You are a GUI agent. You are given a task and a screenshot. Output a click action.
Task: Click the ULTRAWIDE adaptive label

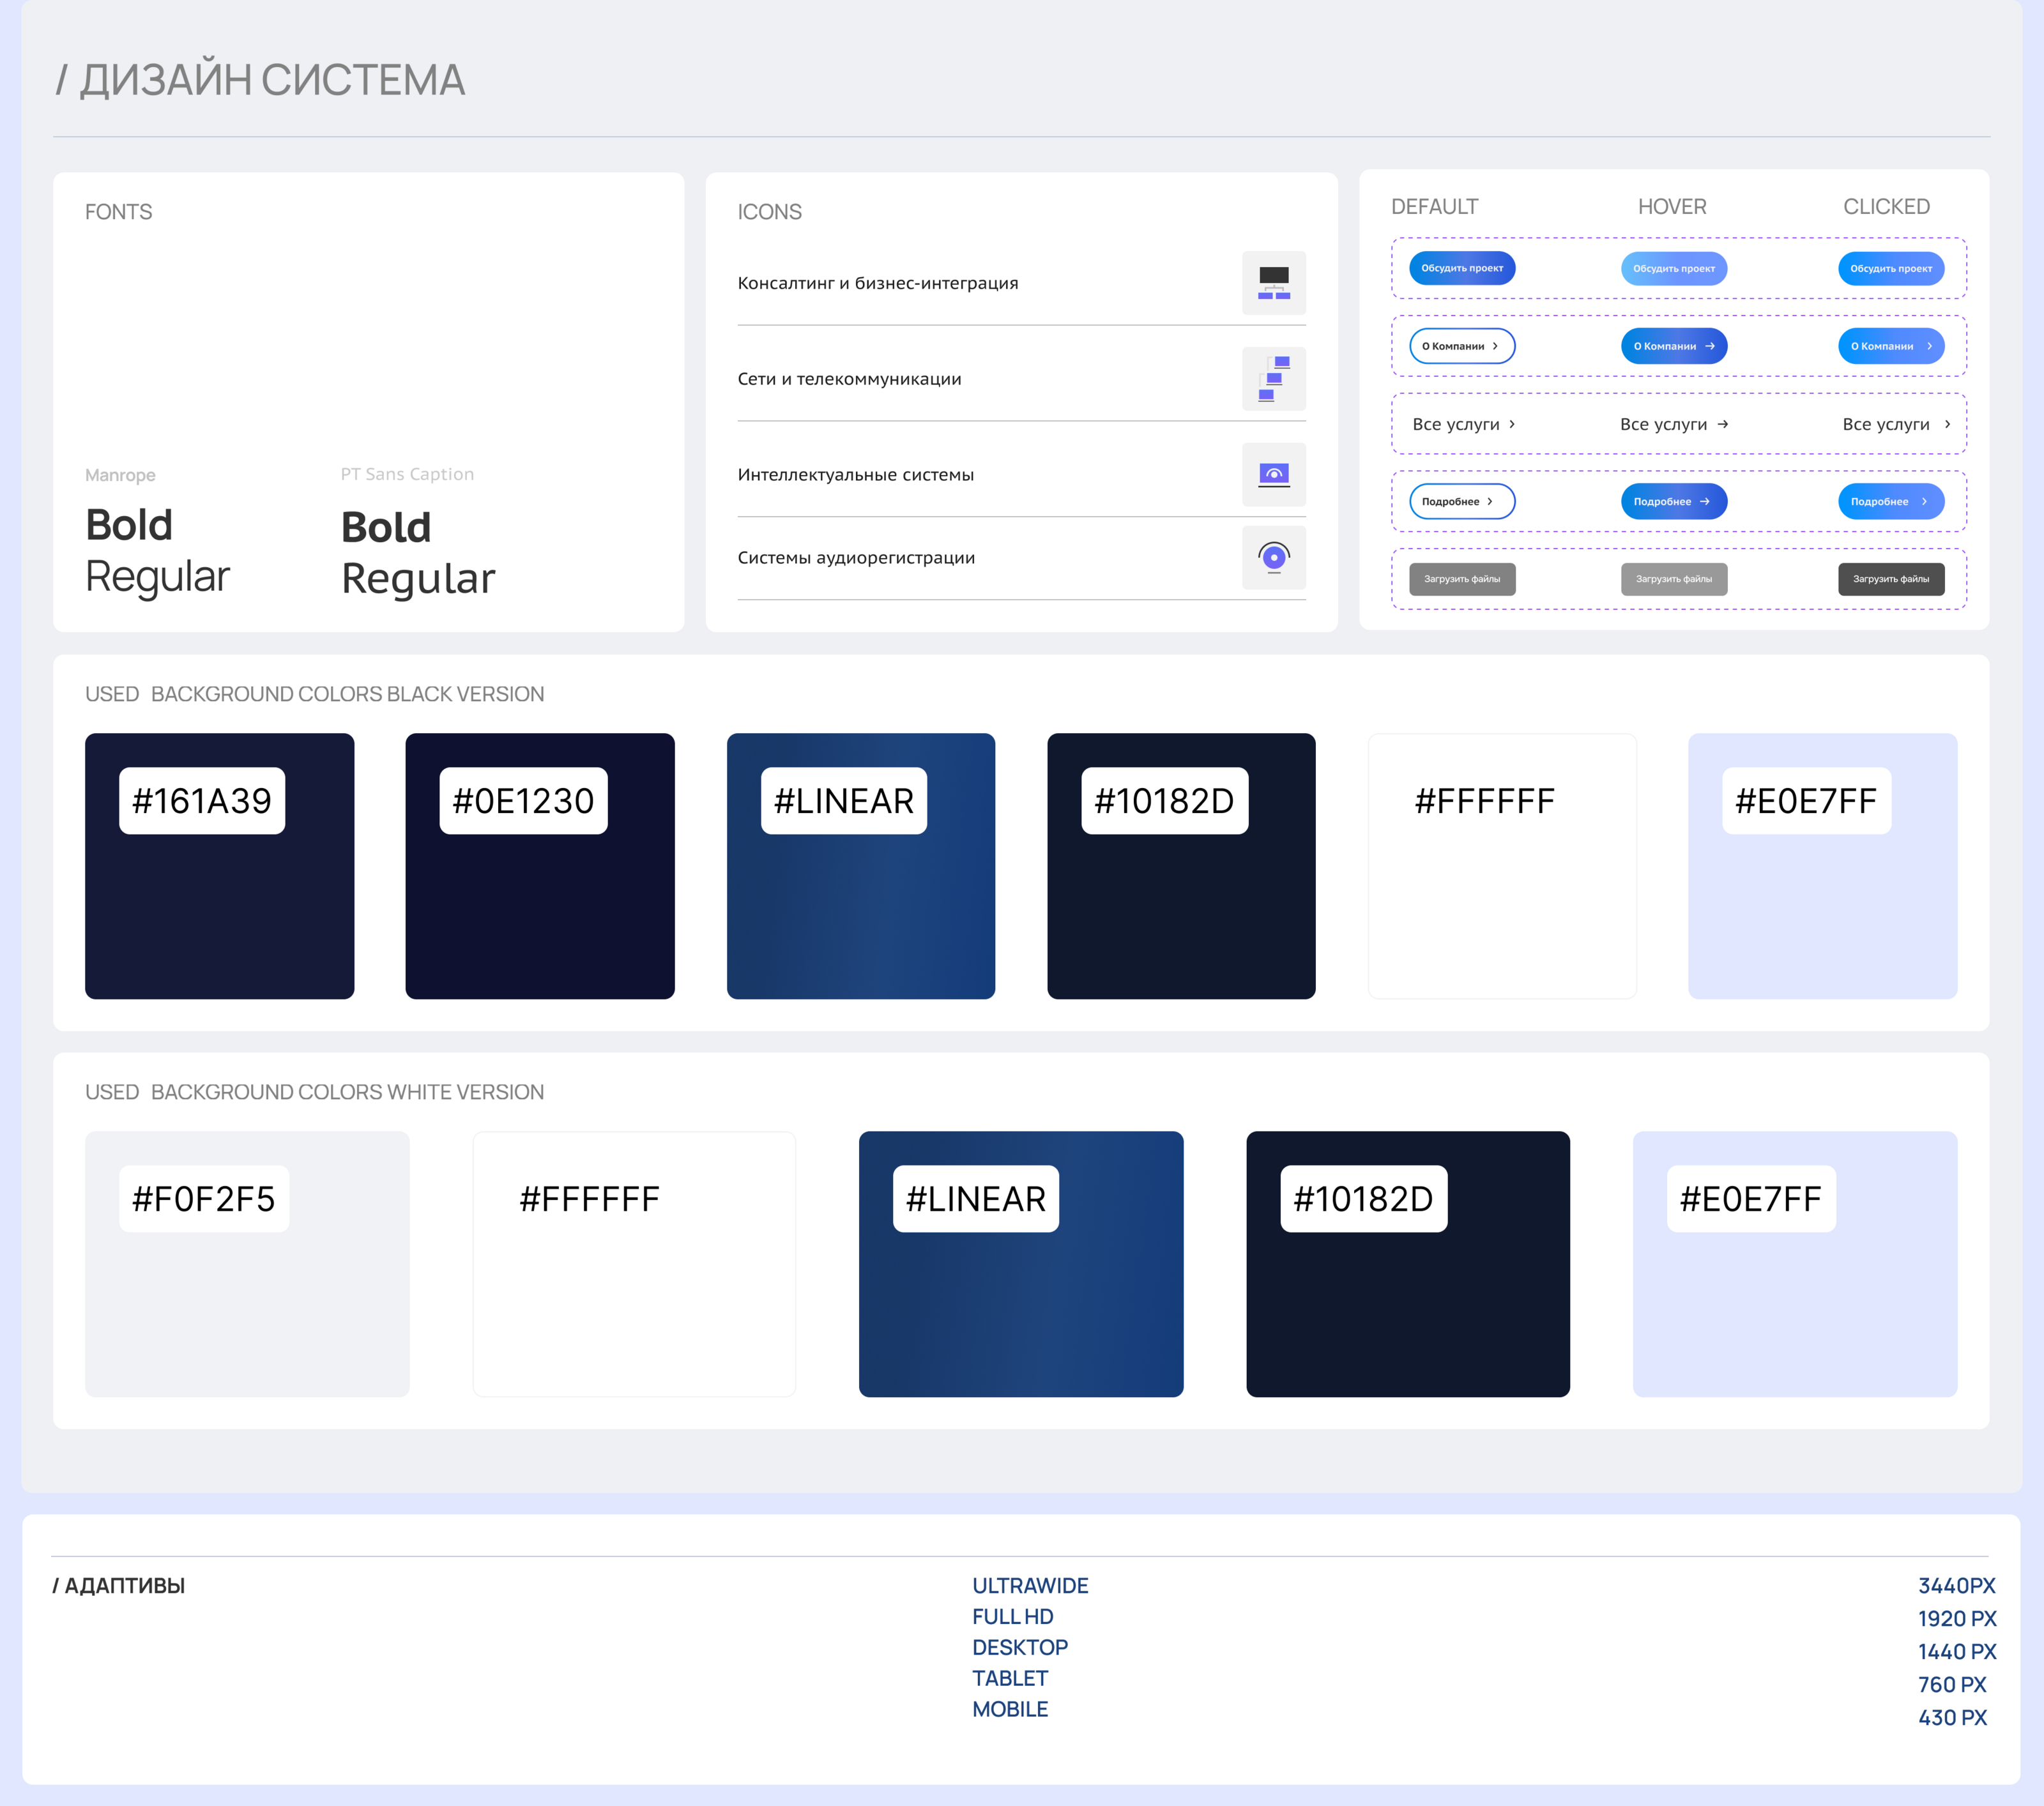[1030, 1585]
